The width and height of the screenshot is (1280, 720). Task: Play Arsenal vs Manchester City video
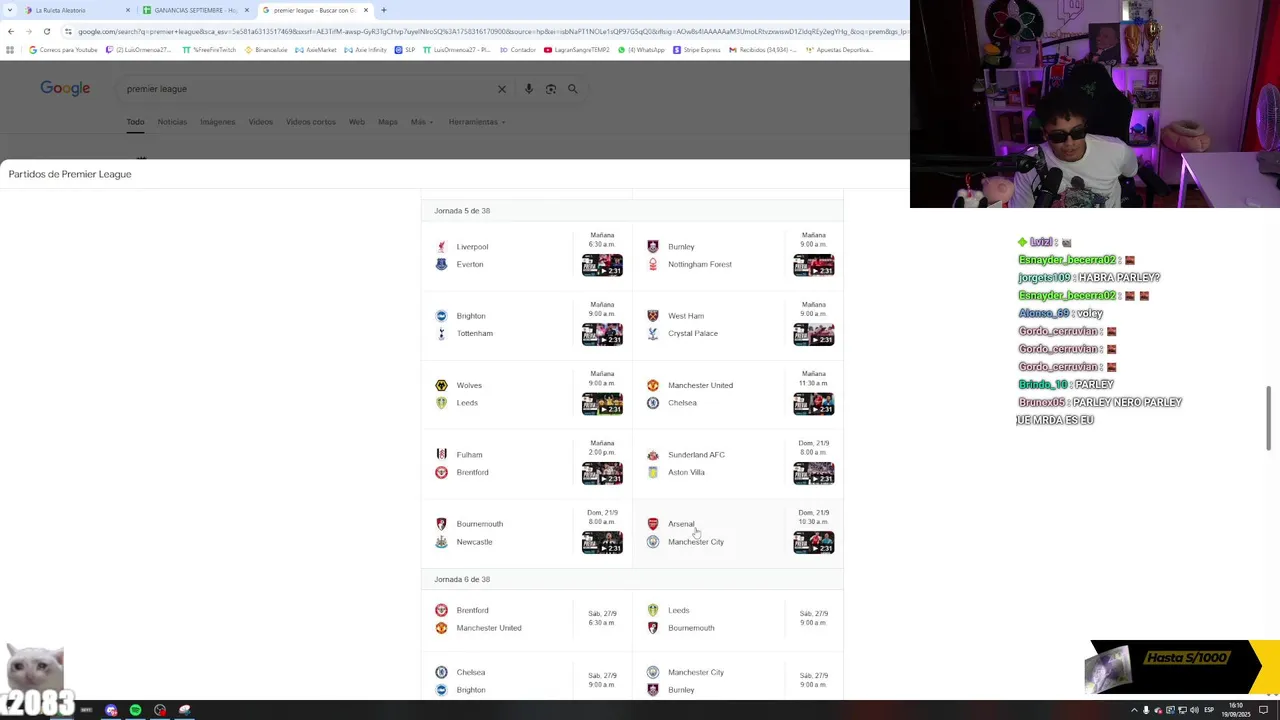[x=814, y=542]
